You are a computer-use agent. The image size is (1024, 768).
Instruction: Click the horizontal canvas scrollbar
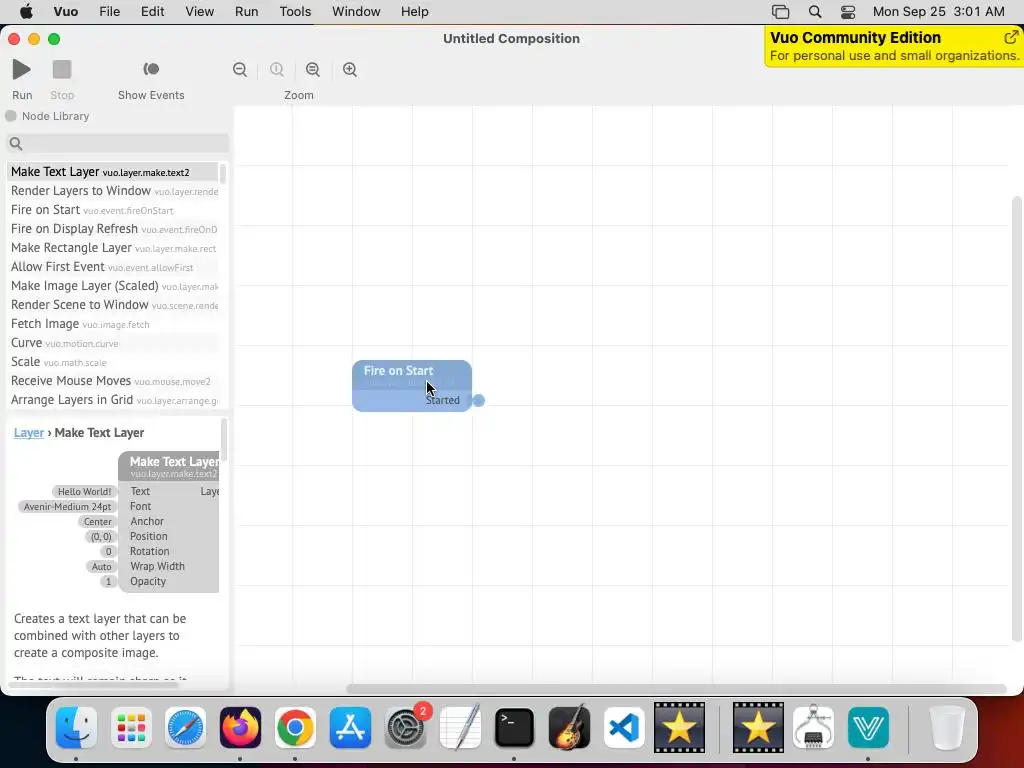click(x=676, y=688)
